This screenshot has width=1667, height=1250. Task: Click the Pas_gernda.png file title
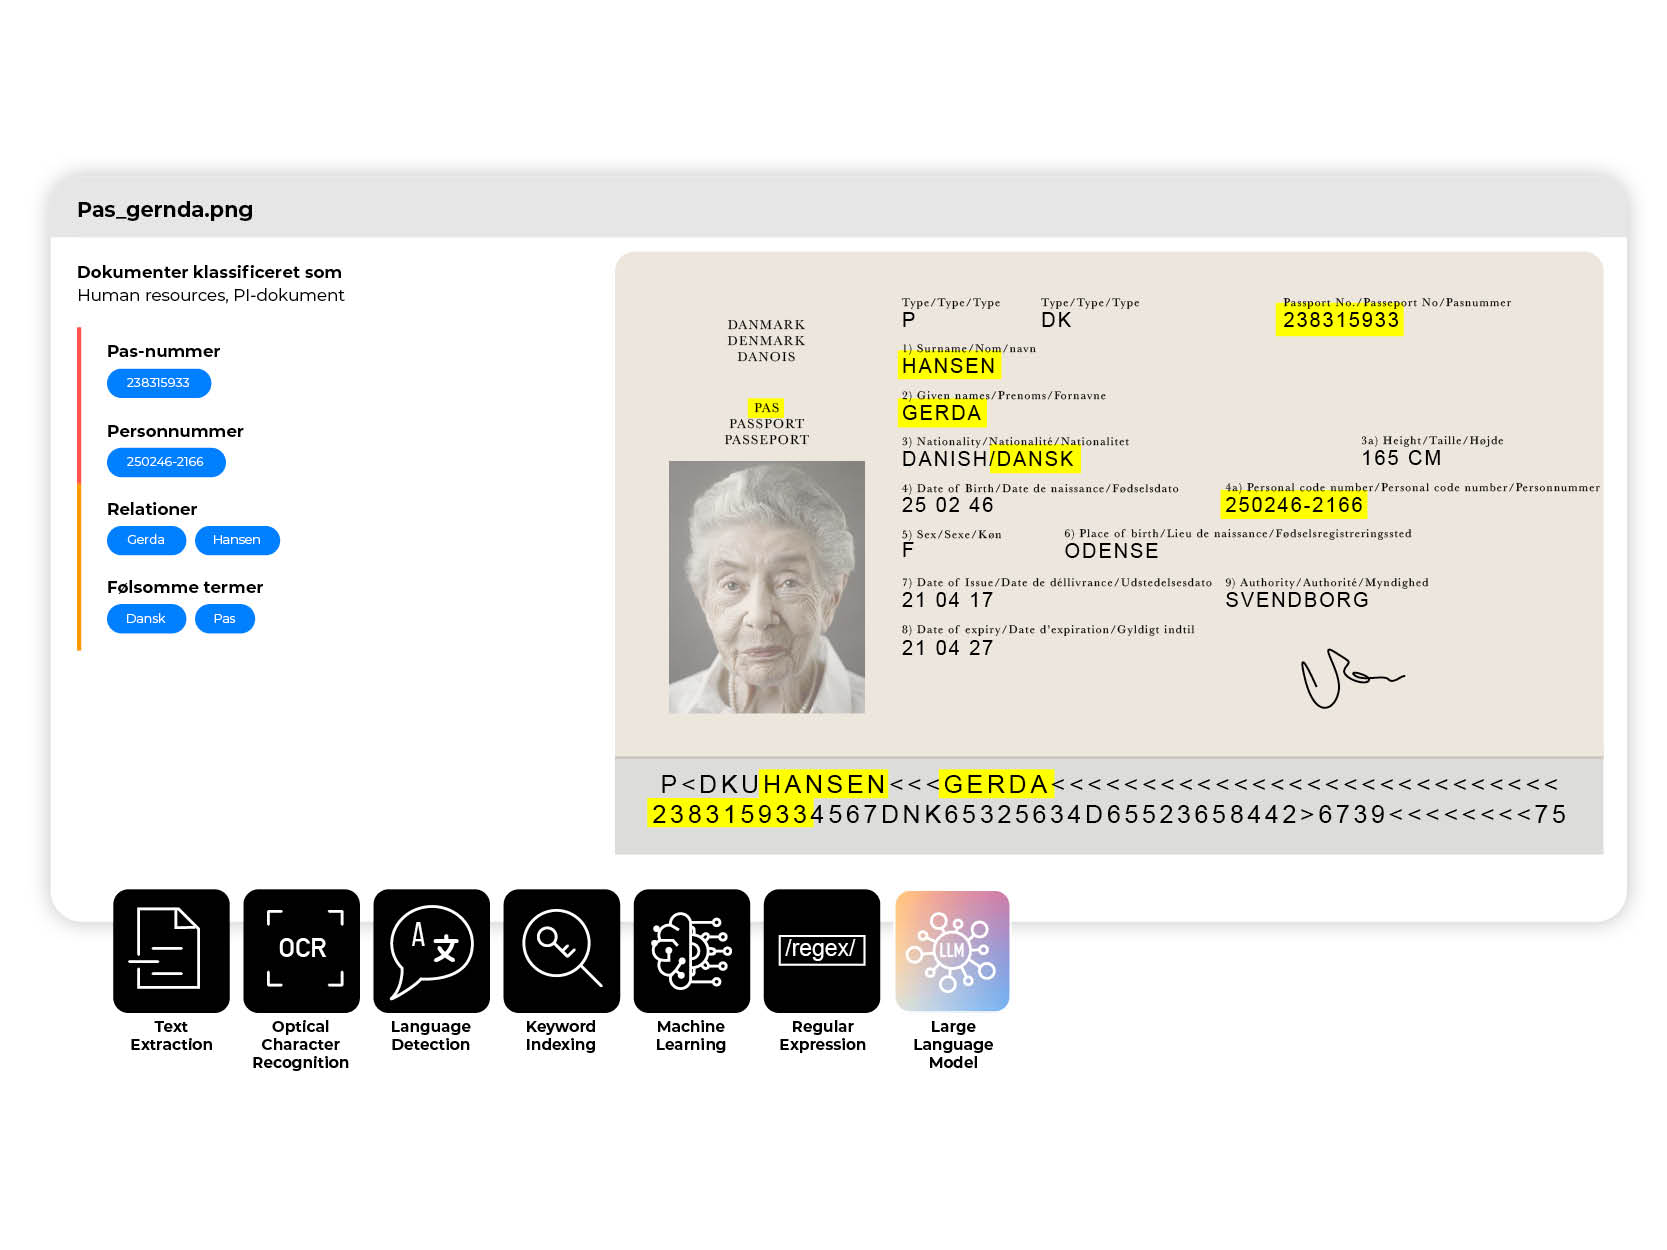click(165, 210)
